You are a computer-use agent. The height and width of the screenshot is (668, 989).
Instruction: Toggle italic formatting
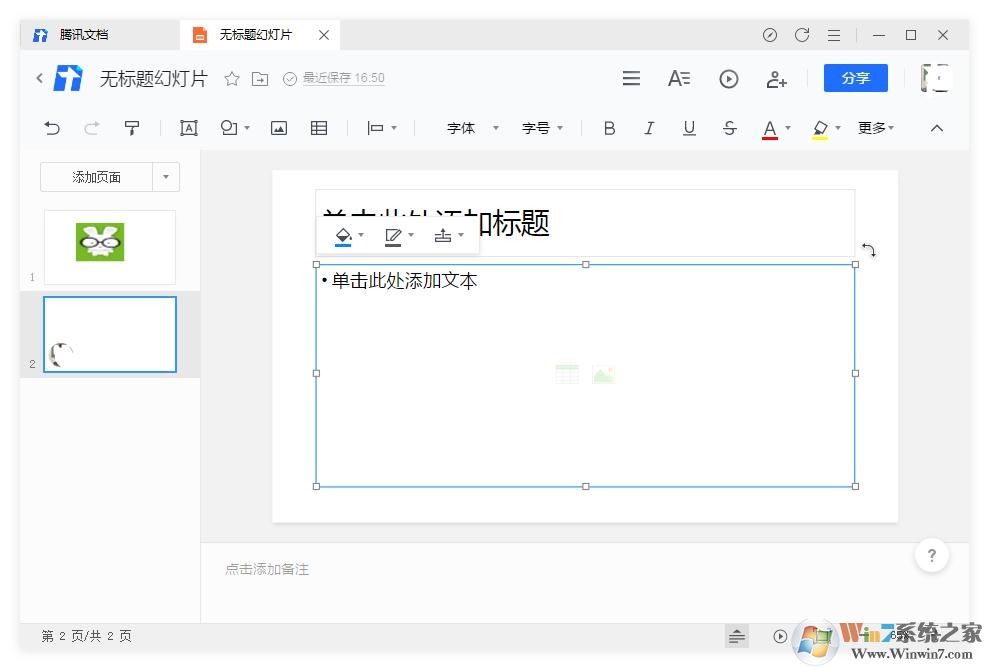649,128
